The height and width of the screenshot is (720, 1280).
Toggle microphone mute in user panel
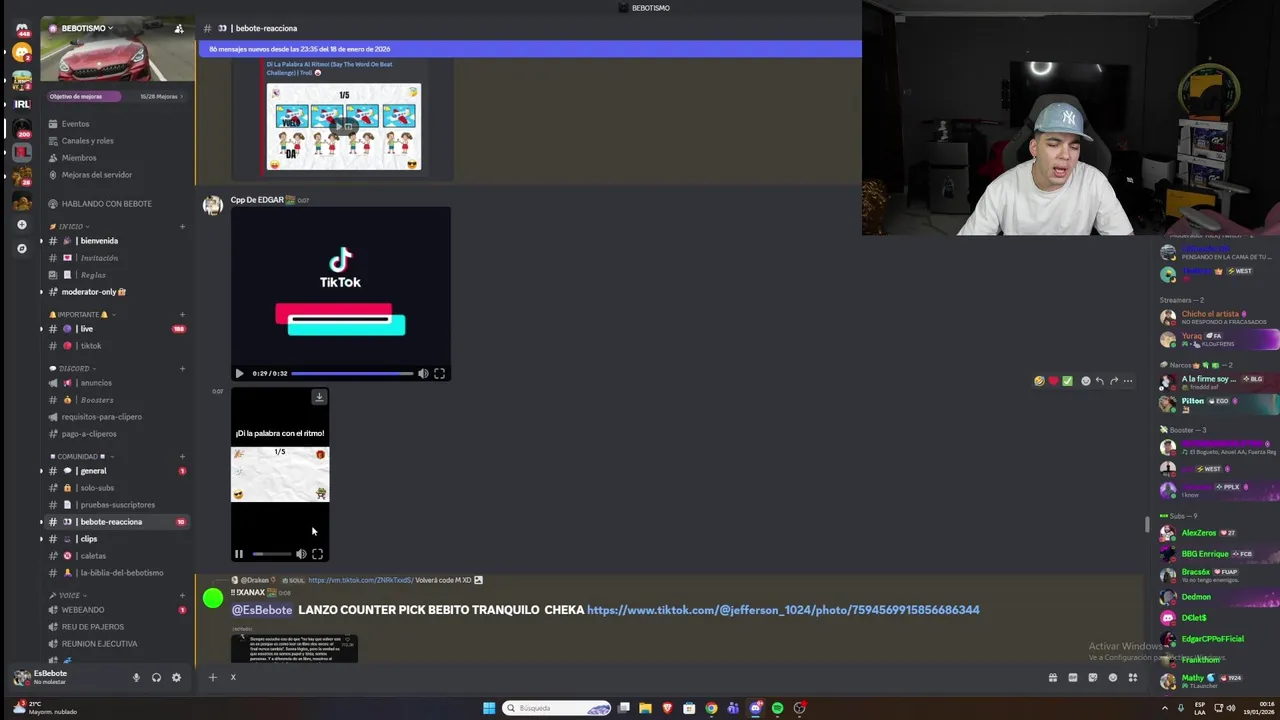pyautogui.click(x=136, y=678)
